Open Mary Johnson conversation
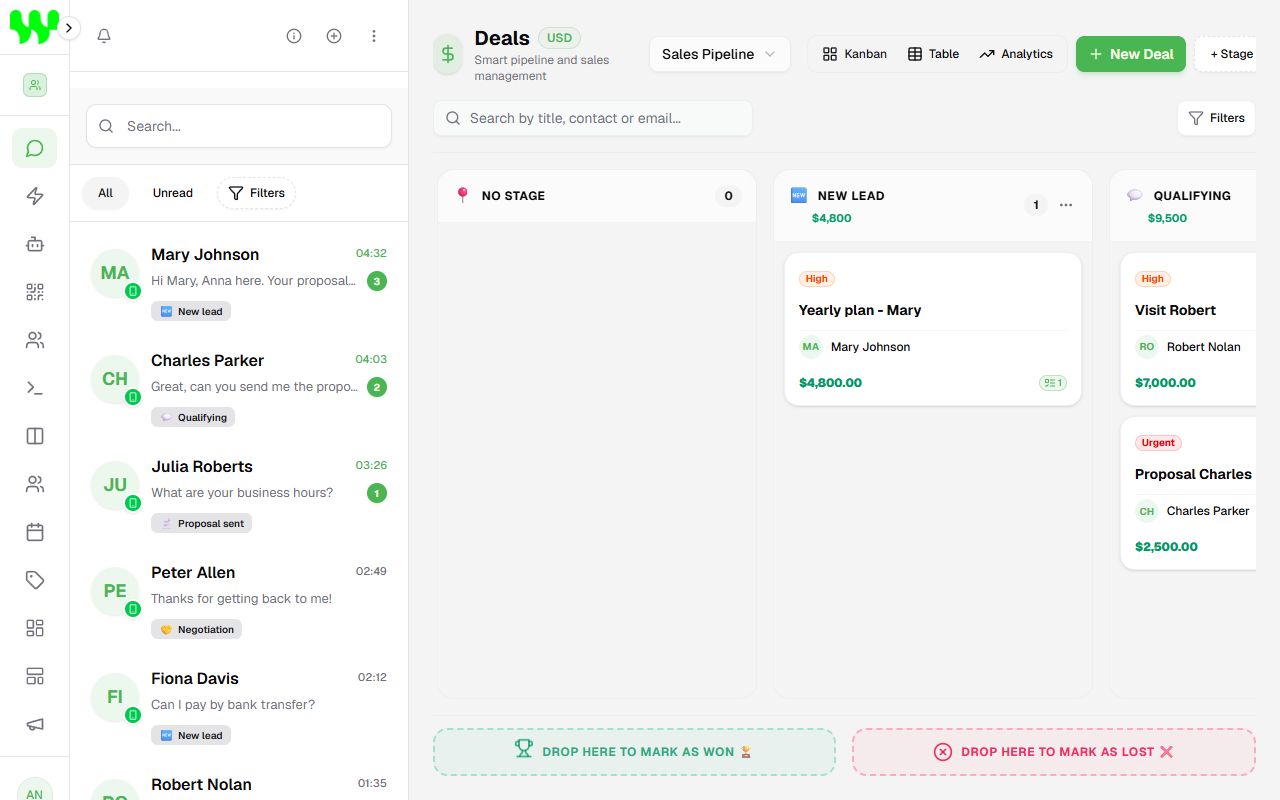 [239, 283]
